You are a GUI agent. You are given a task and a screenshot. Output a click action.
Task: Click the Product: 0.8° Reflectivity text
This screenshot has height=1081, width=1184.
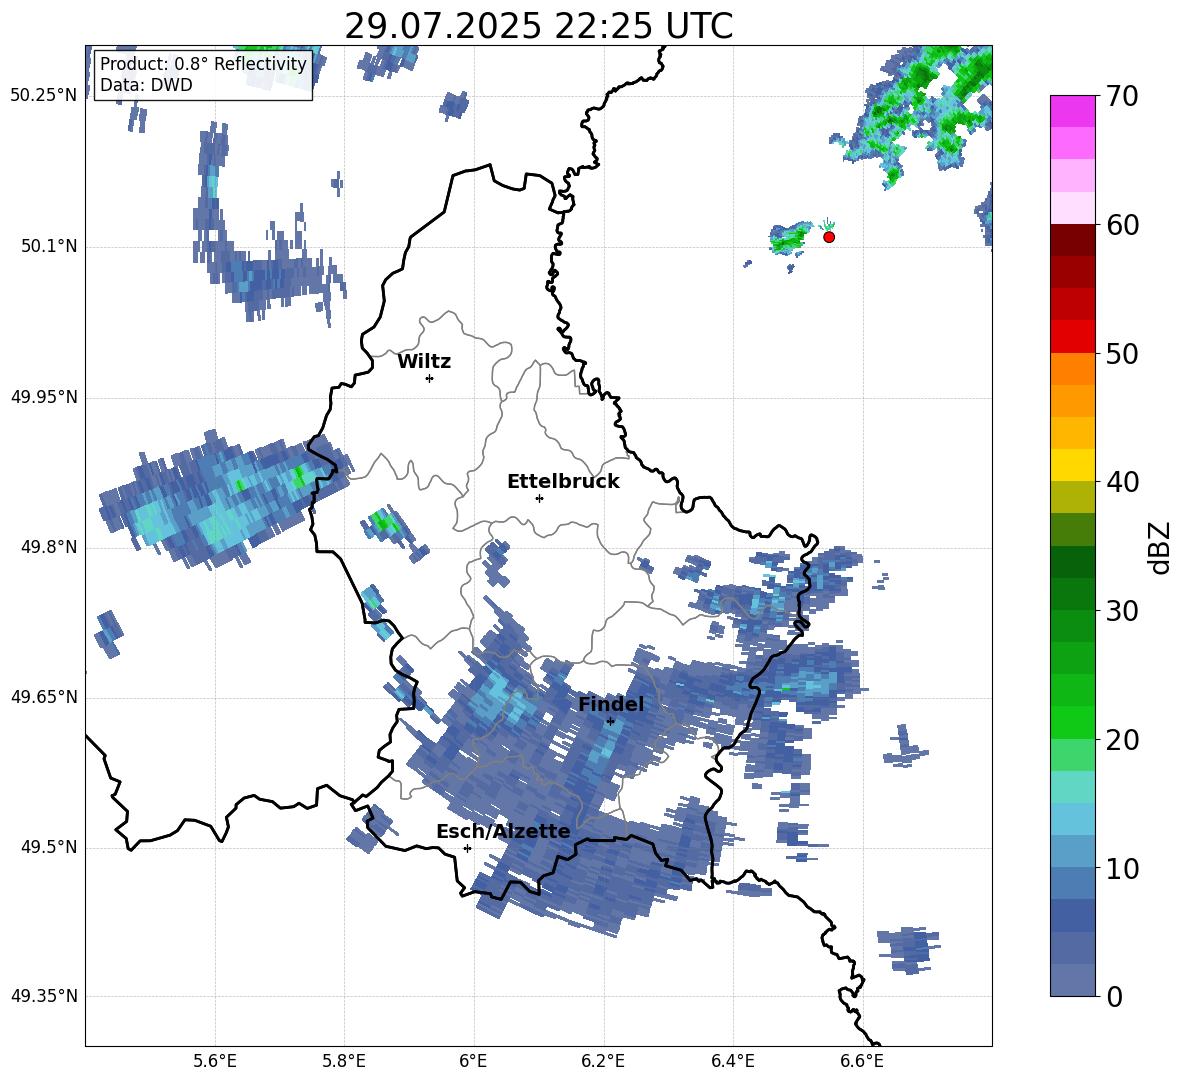203,63
